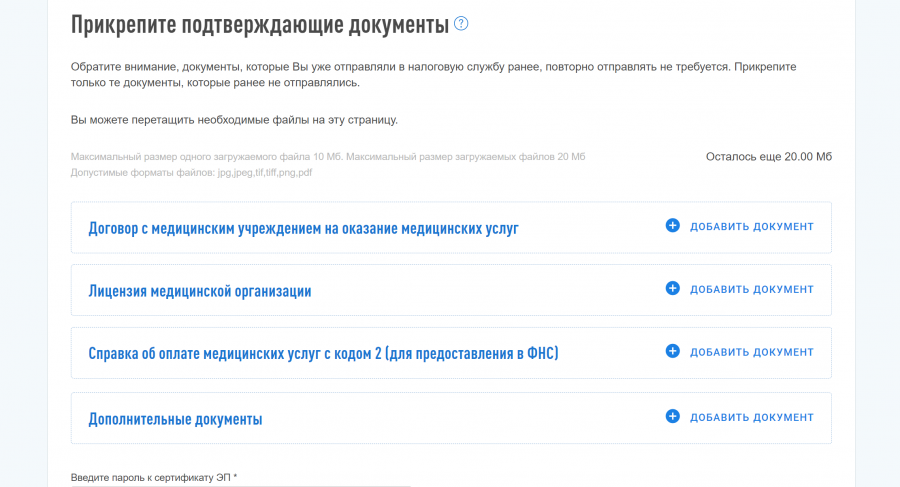Click the drag-and-drop files hint sentence
This screenshot has width=900, height=487.
pos(234,120)
